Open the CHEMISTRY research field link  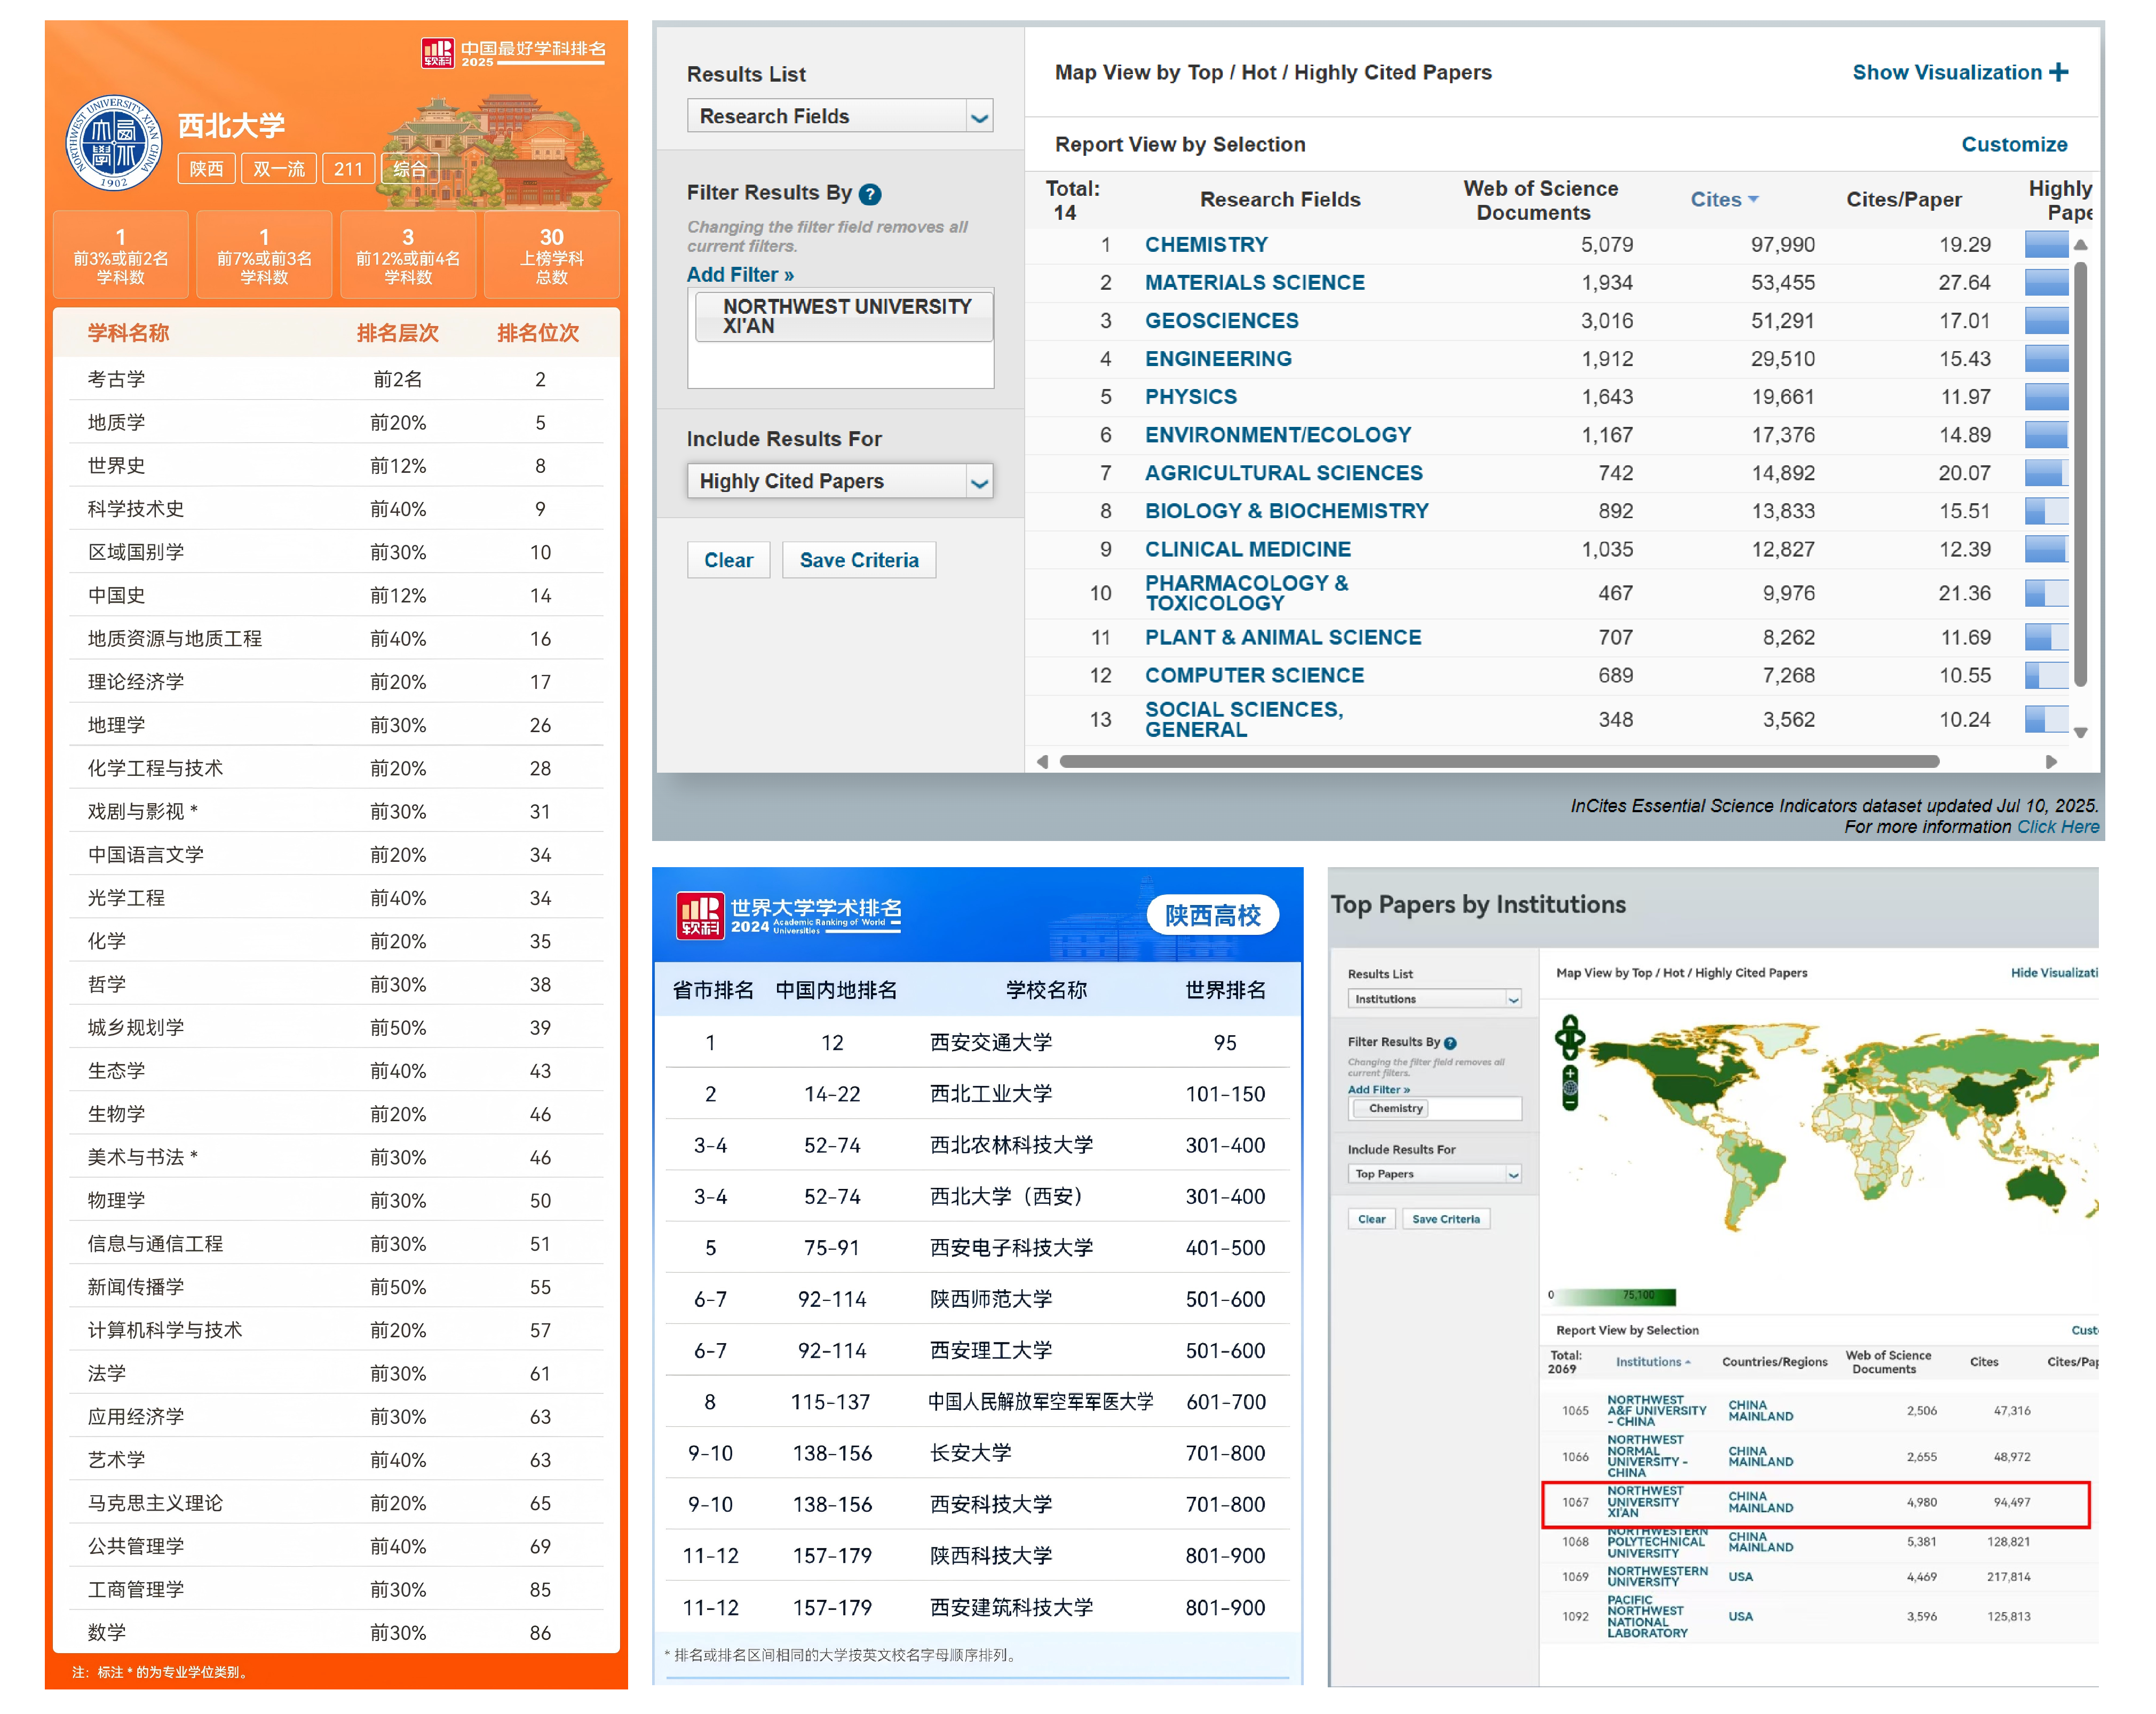1206,245
